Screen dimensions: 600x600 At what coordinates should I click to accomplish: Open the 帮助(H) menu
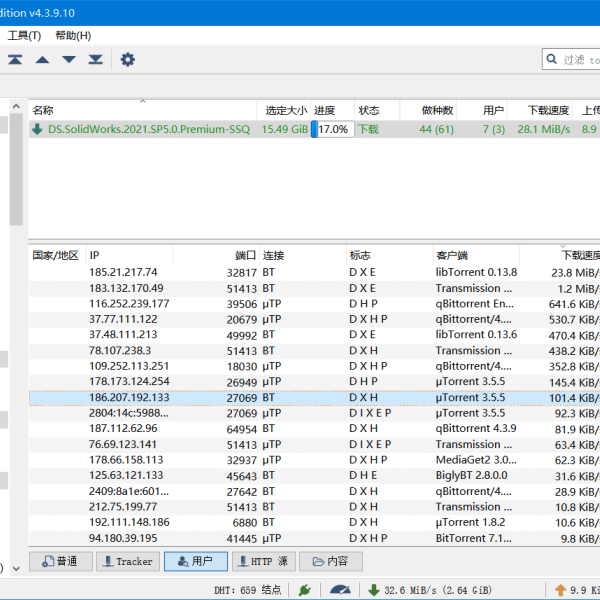click(x=73, y=36)
